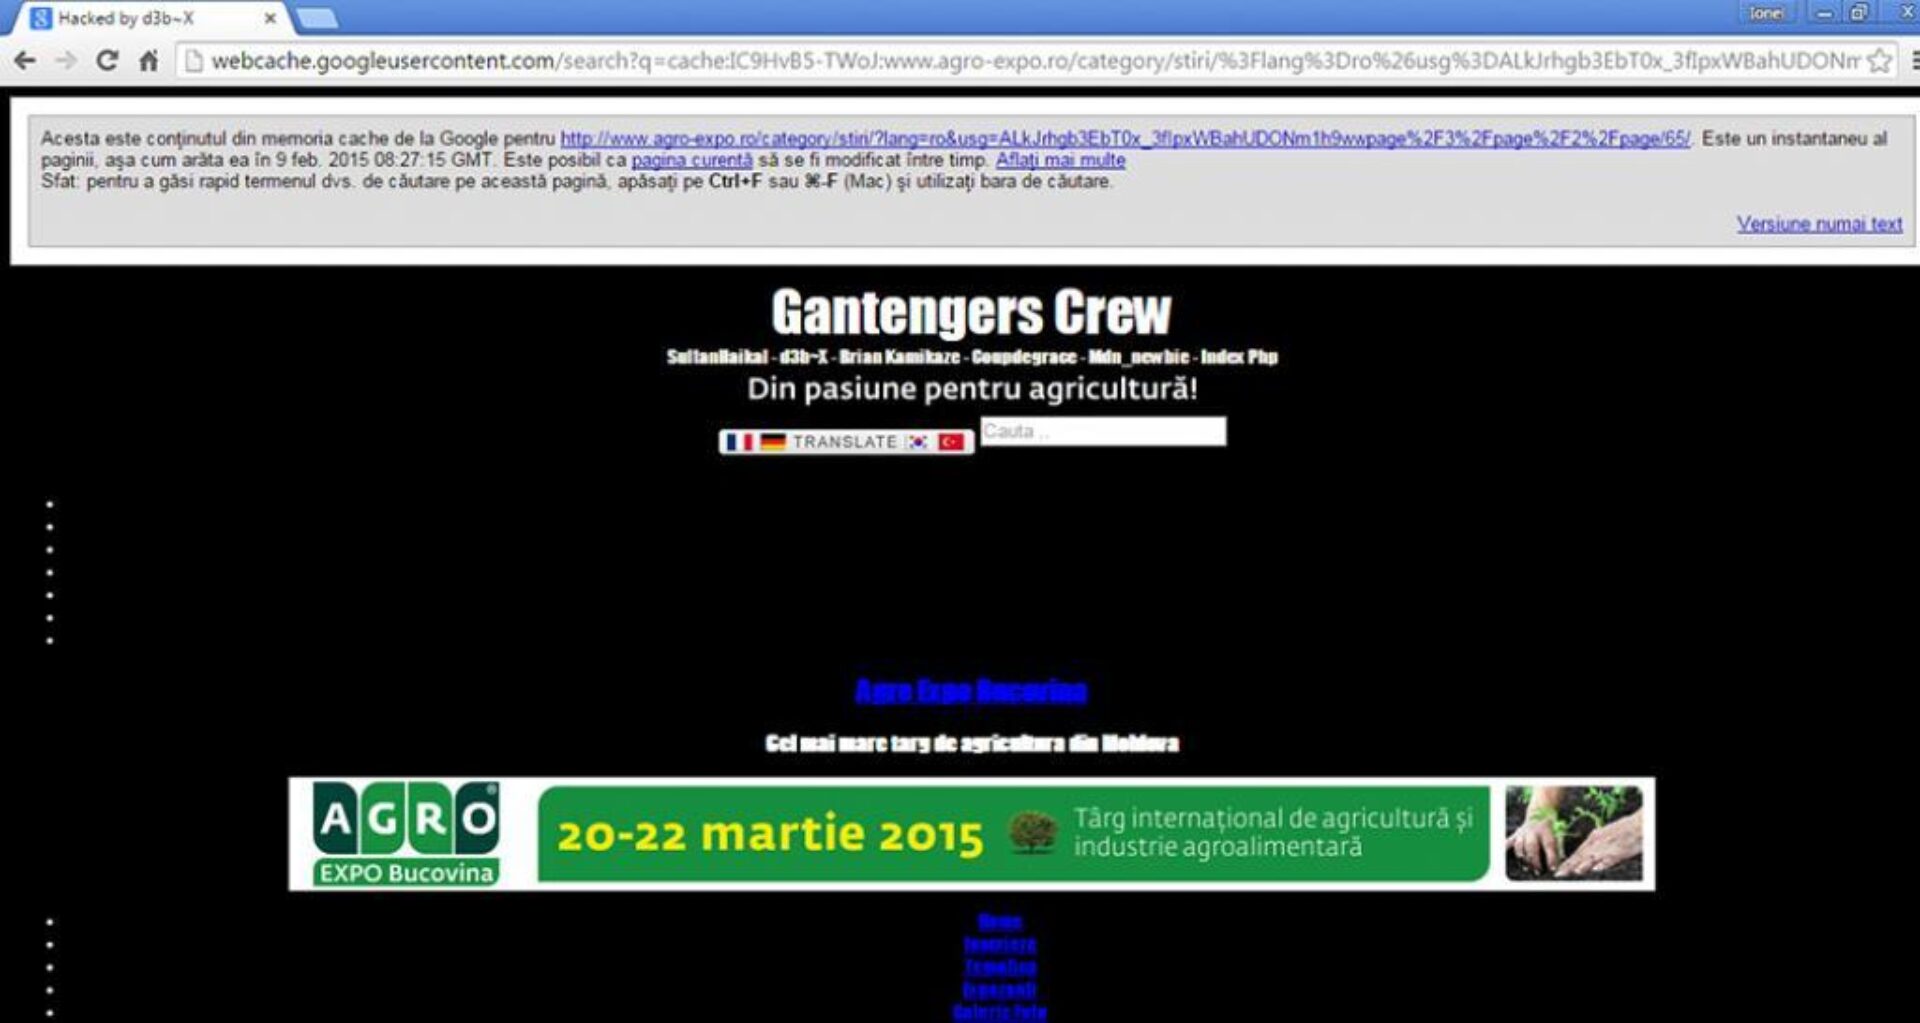Screen dimensions: 1920x1023
Task: Open the third blue menu link under the banner
Action: coord(1000,967)
